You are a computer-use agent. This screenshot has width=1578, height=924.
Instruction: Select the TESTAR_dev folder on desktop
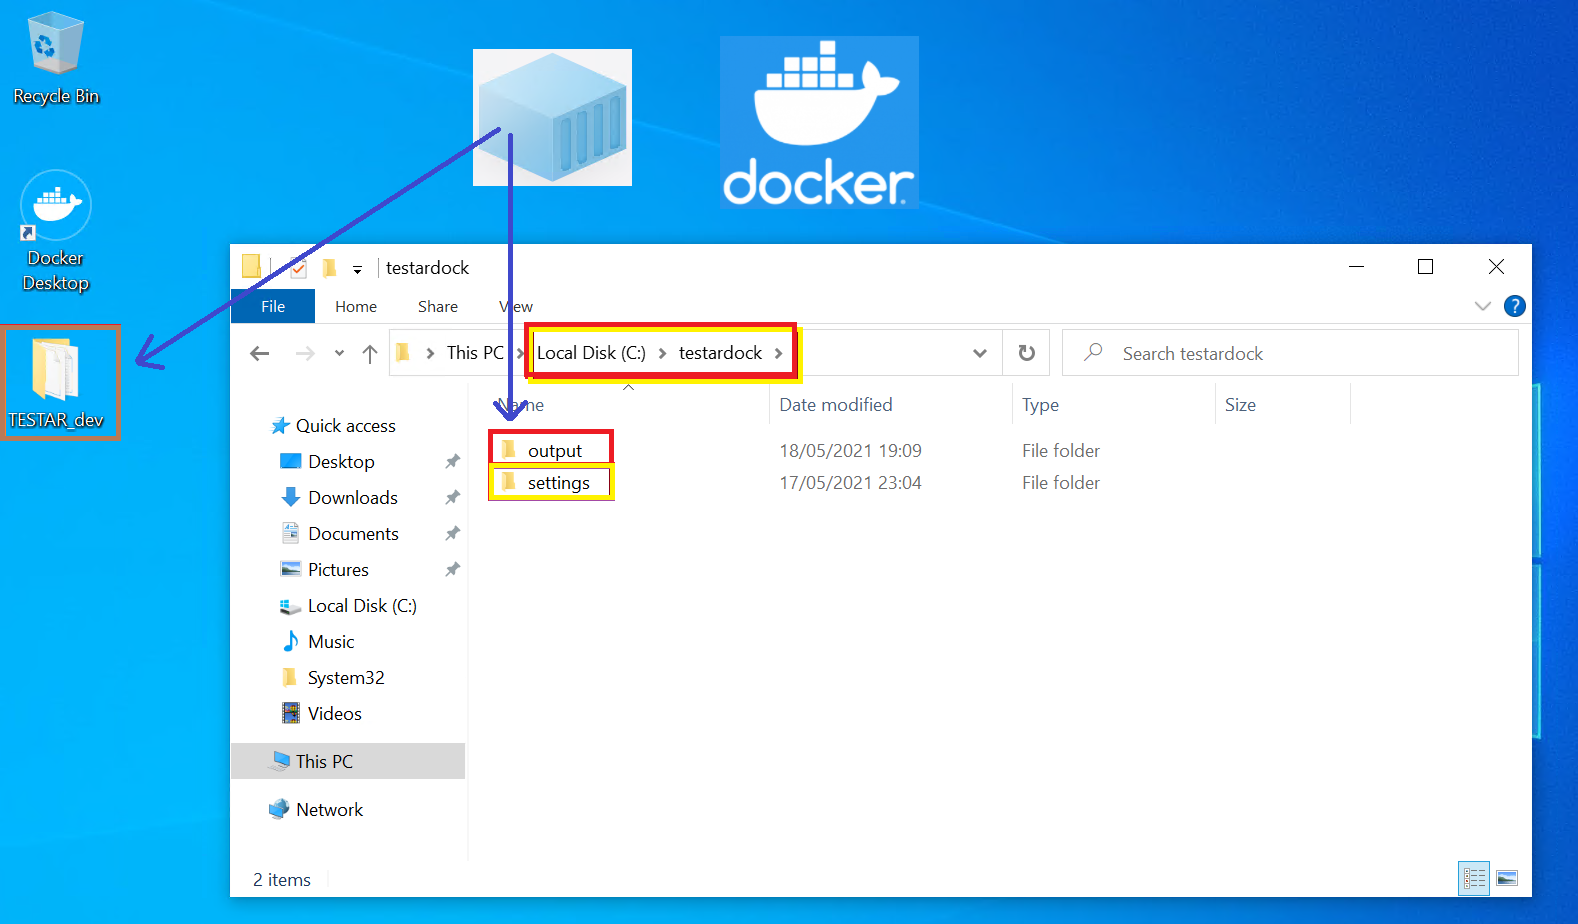coord(56,384)
